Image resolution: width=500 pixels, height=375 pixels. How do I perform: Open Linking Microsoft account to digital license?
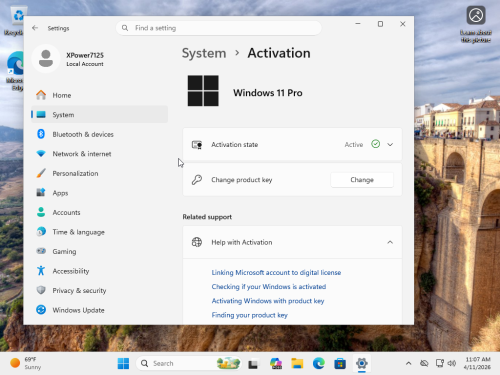pos(276,272)
